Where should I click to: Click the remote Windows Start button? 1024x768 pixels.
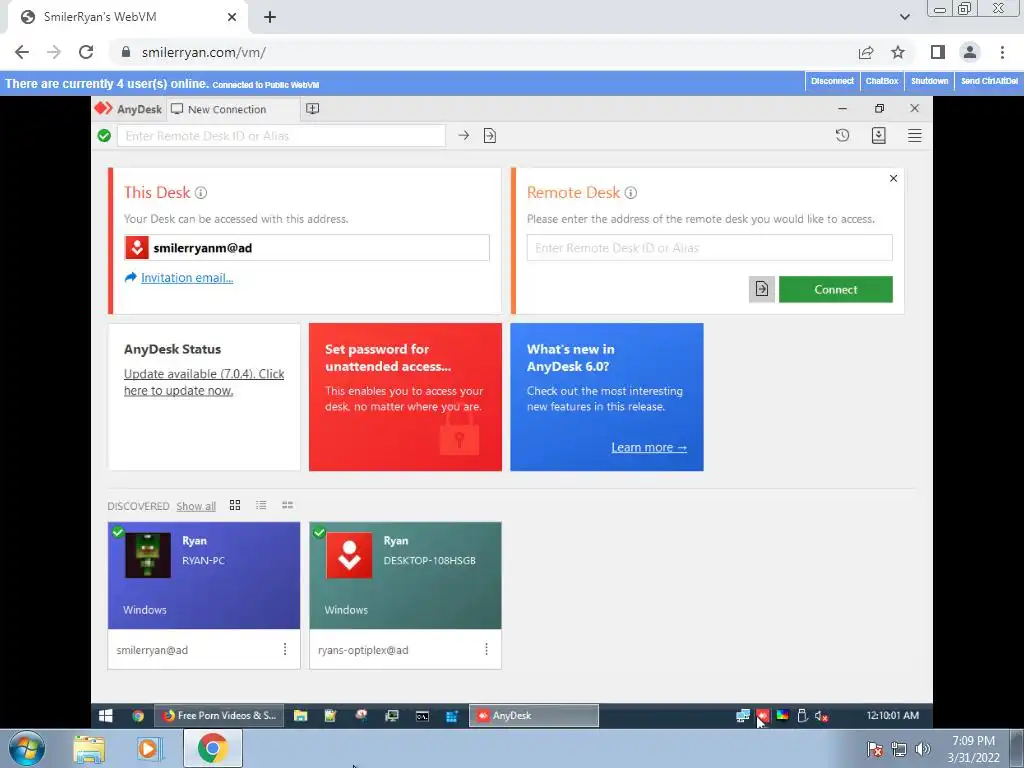(x=106, y=716)
